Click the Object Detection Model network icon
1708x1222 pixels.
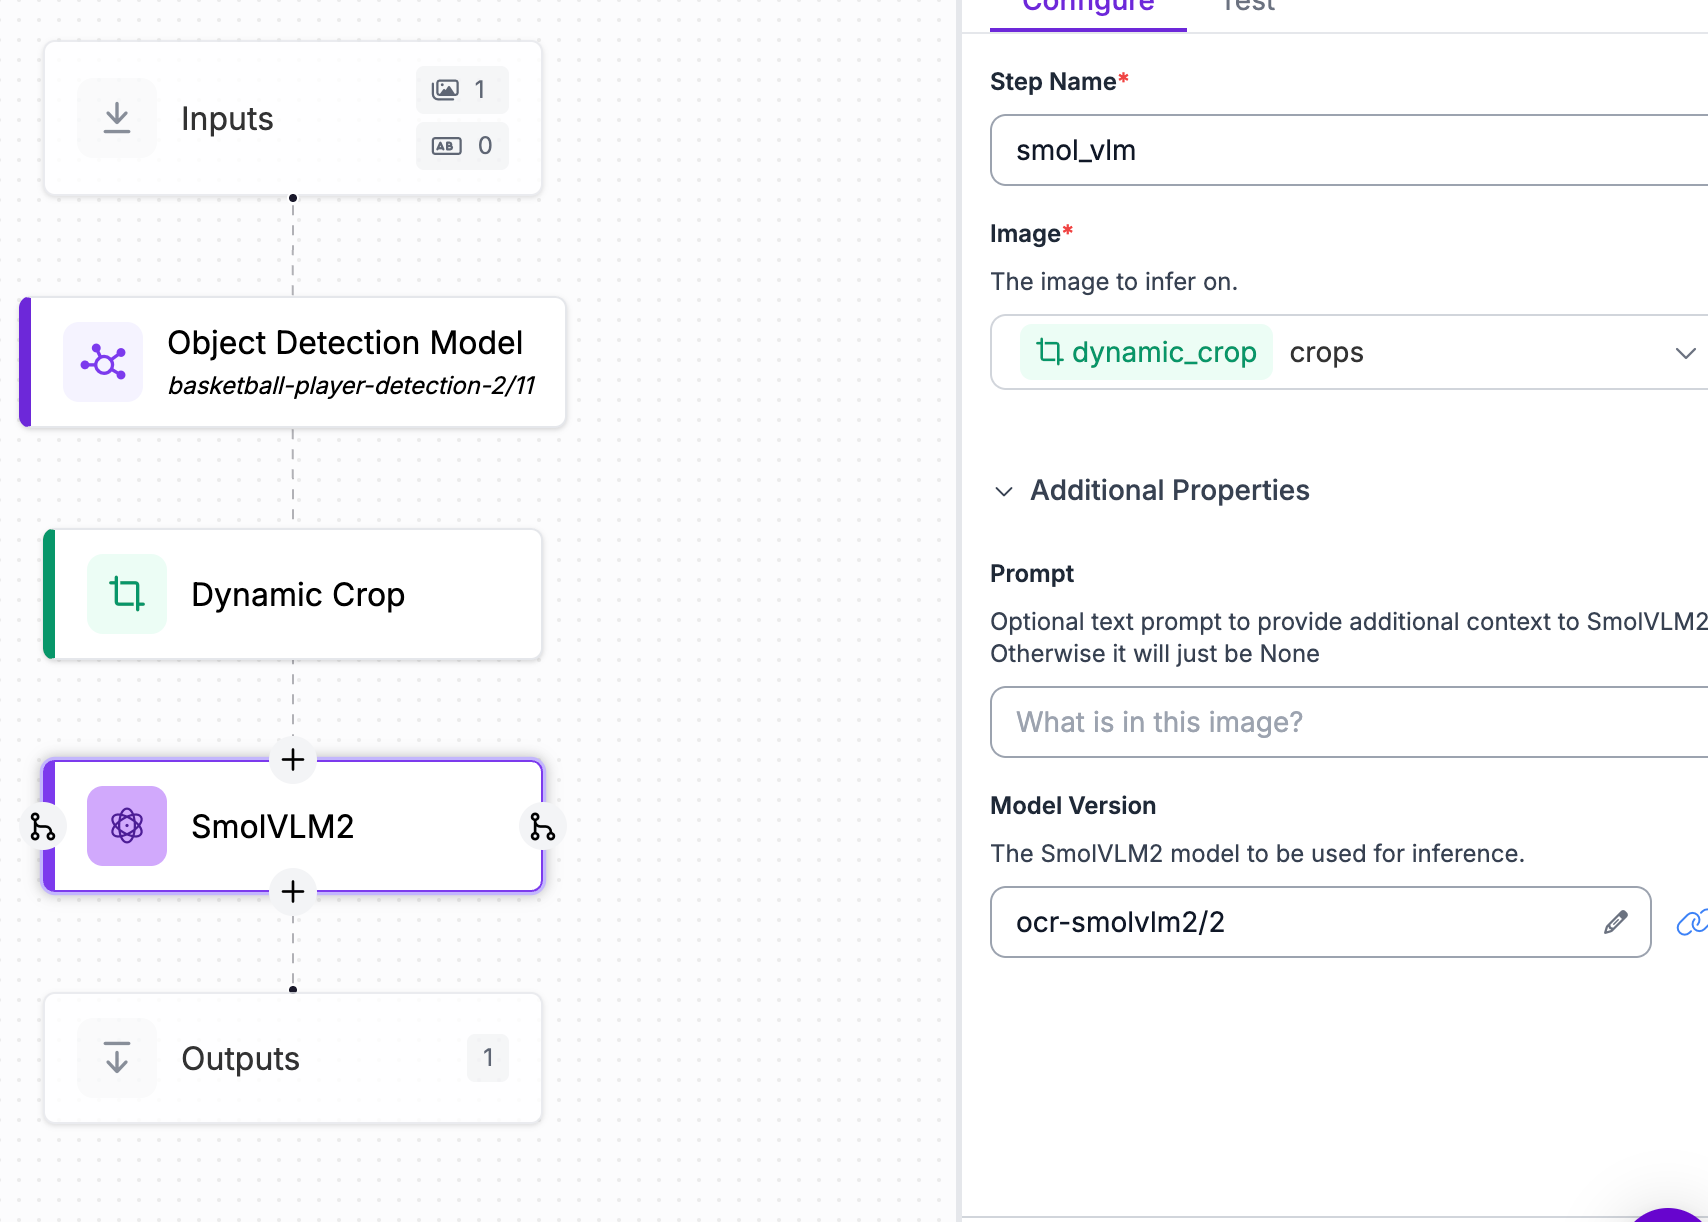tap(103, 362)
